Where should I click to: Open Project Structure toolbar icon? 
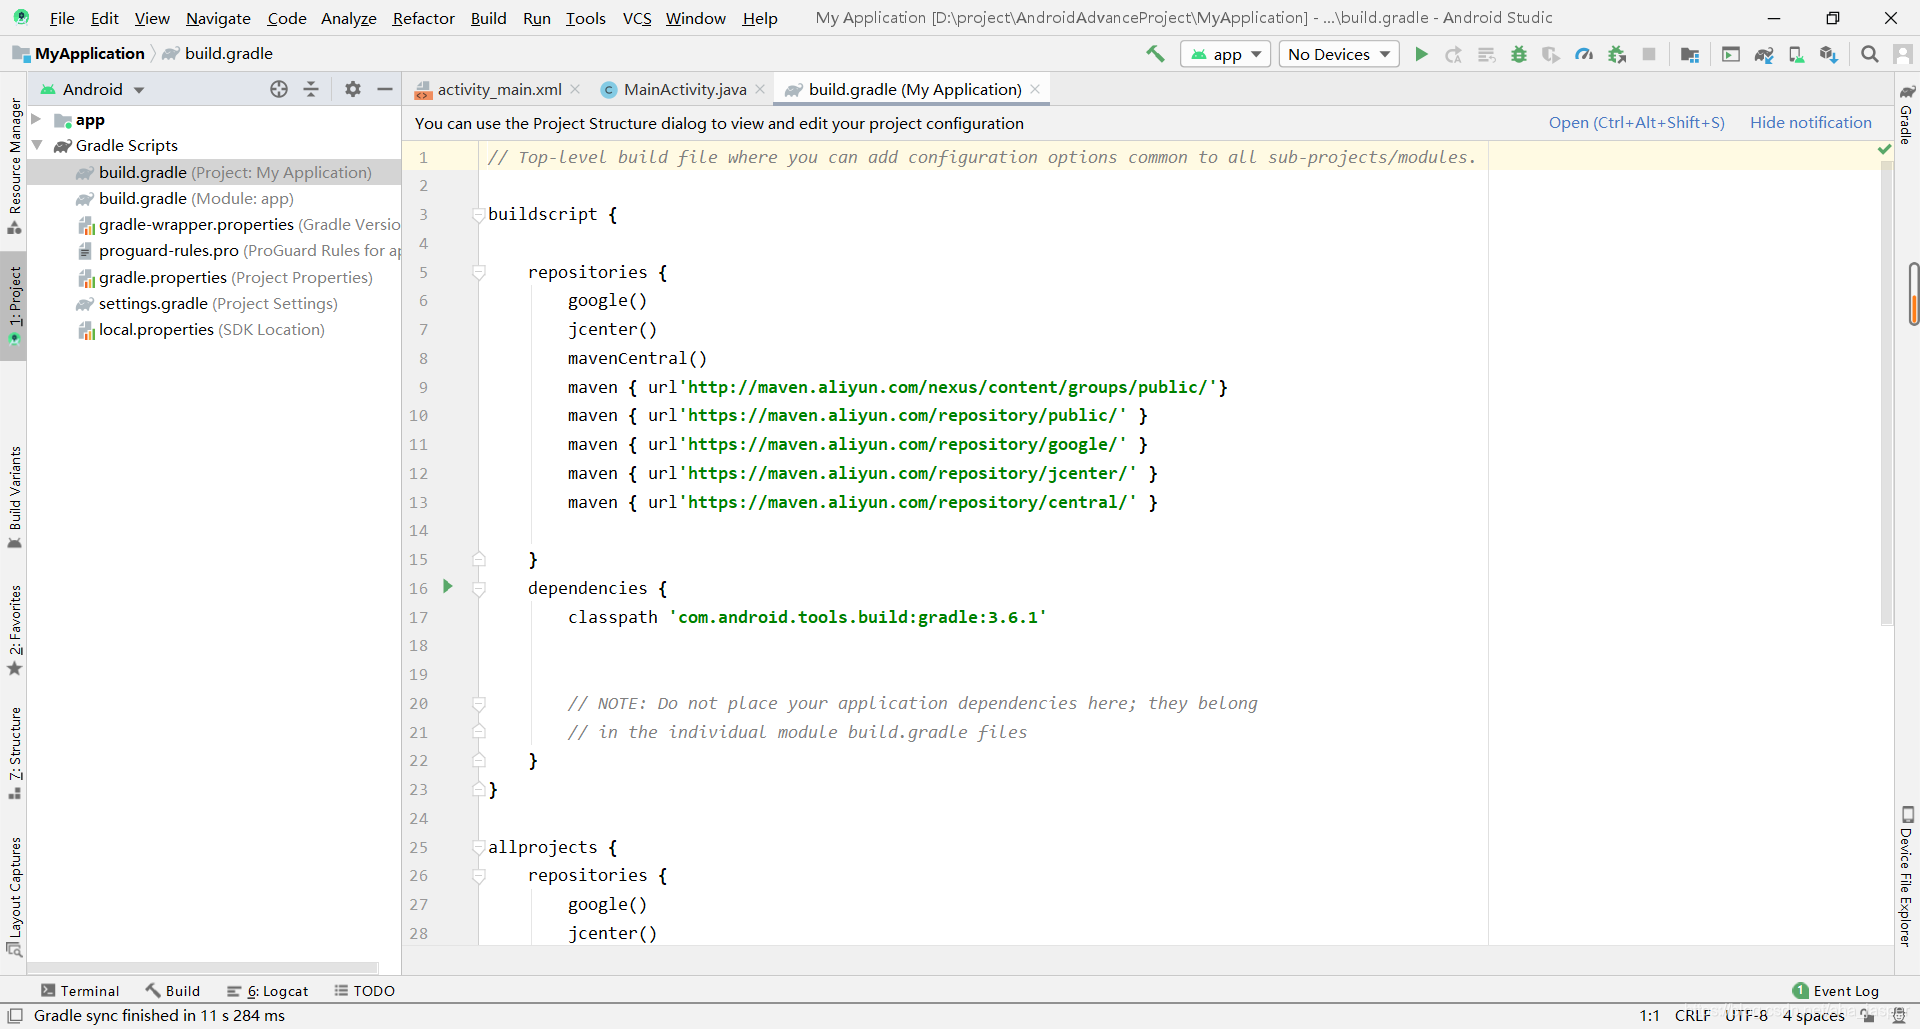click(1690, 54)
